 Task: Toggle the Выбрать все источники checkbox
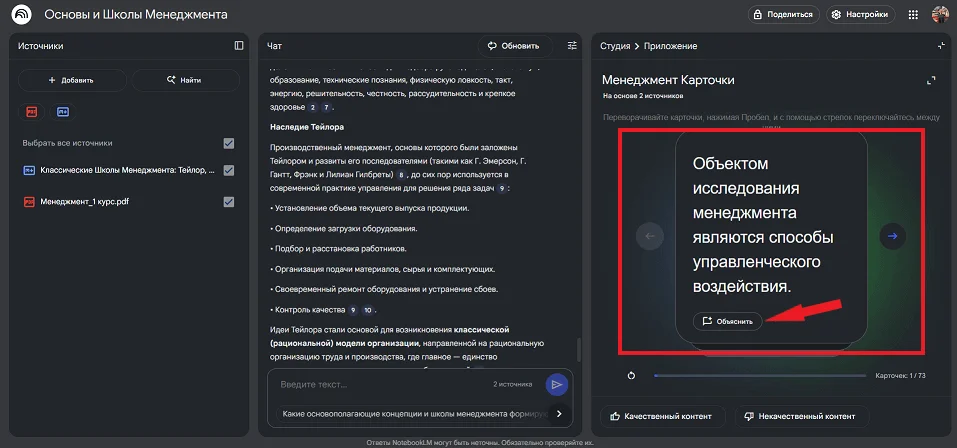pos(229,143)
